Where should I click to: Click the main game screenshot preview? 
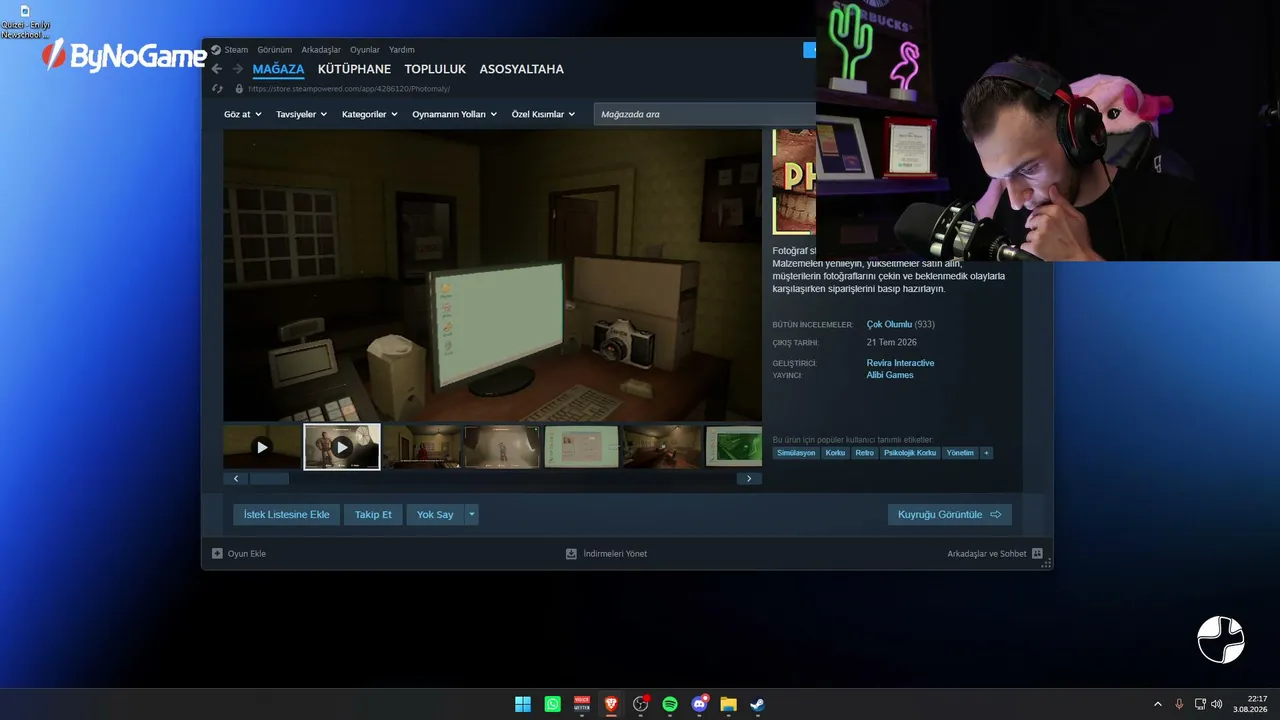[492, 275]
